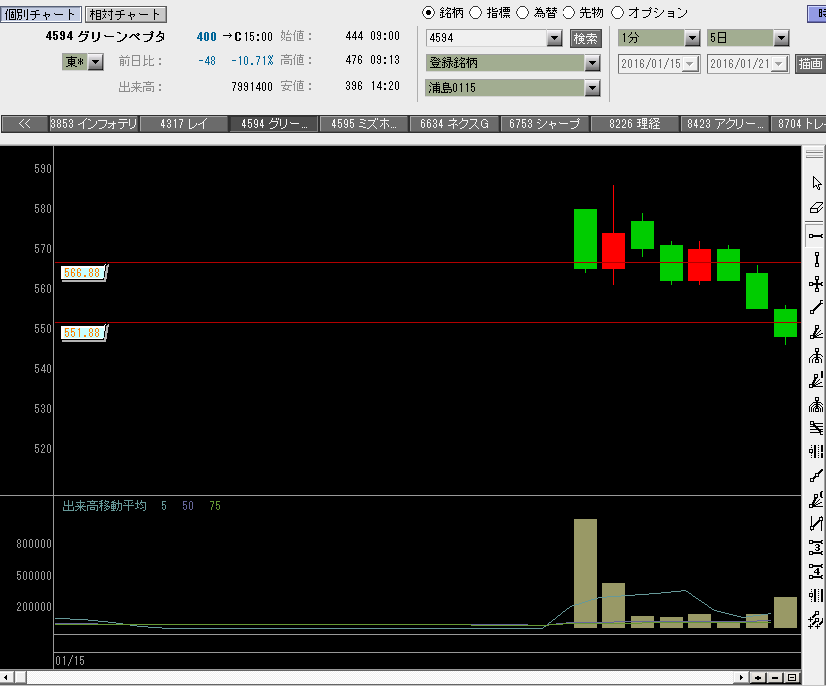The height and width of the screenshot is (686, 826).
Task: Click the toolbar grip handle at top
Action: pos(814,154)
